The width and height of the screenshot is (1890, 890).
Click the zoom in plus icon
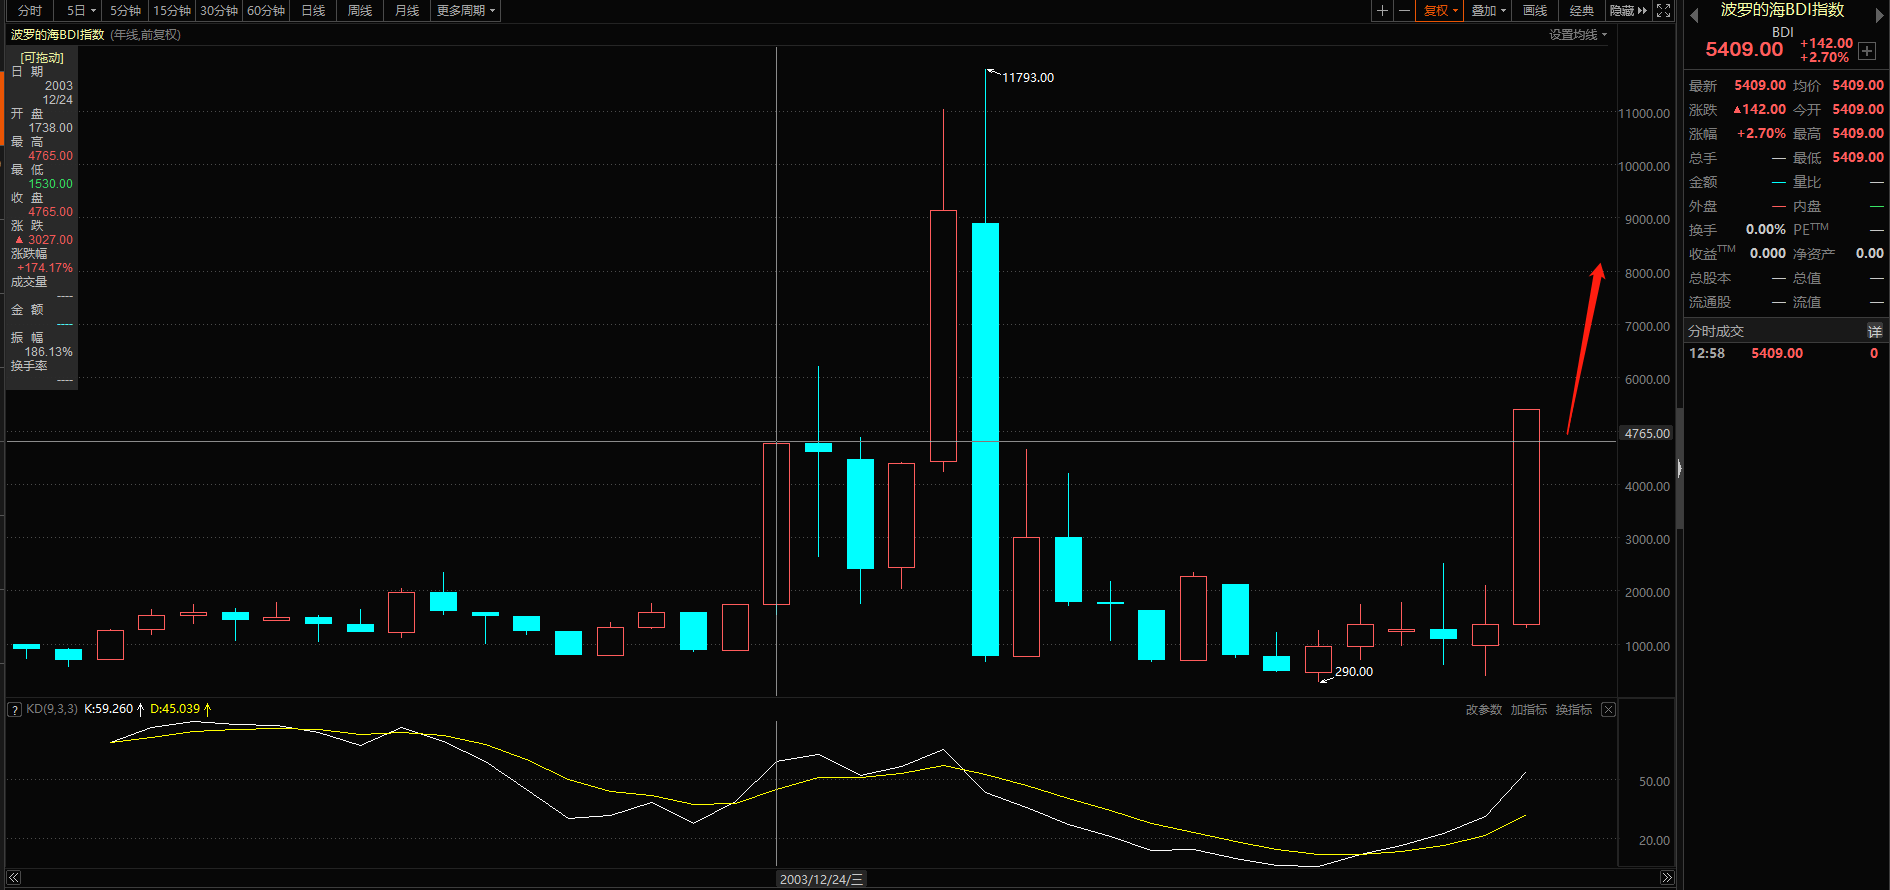[x=1382, y=11]
